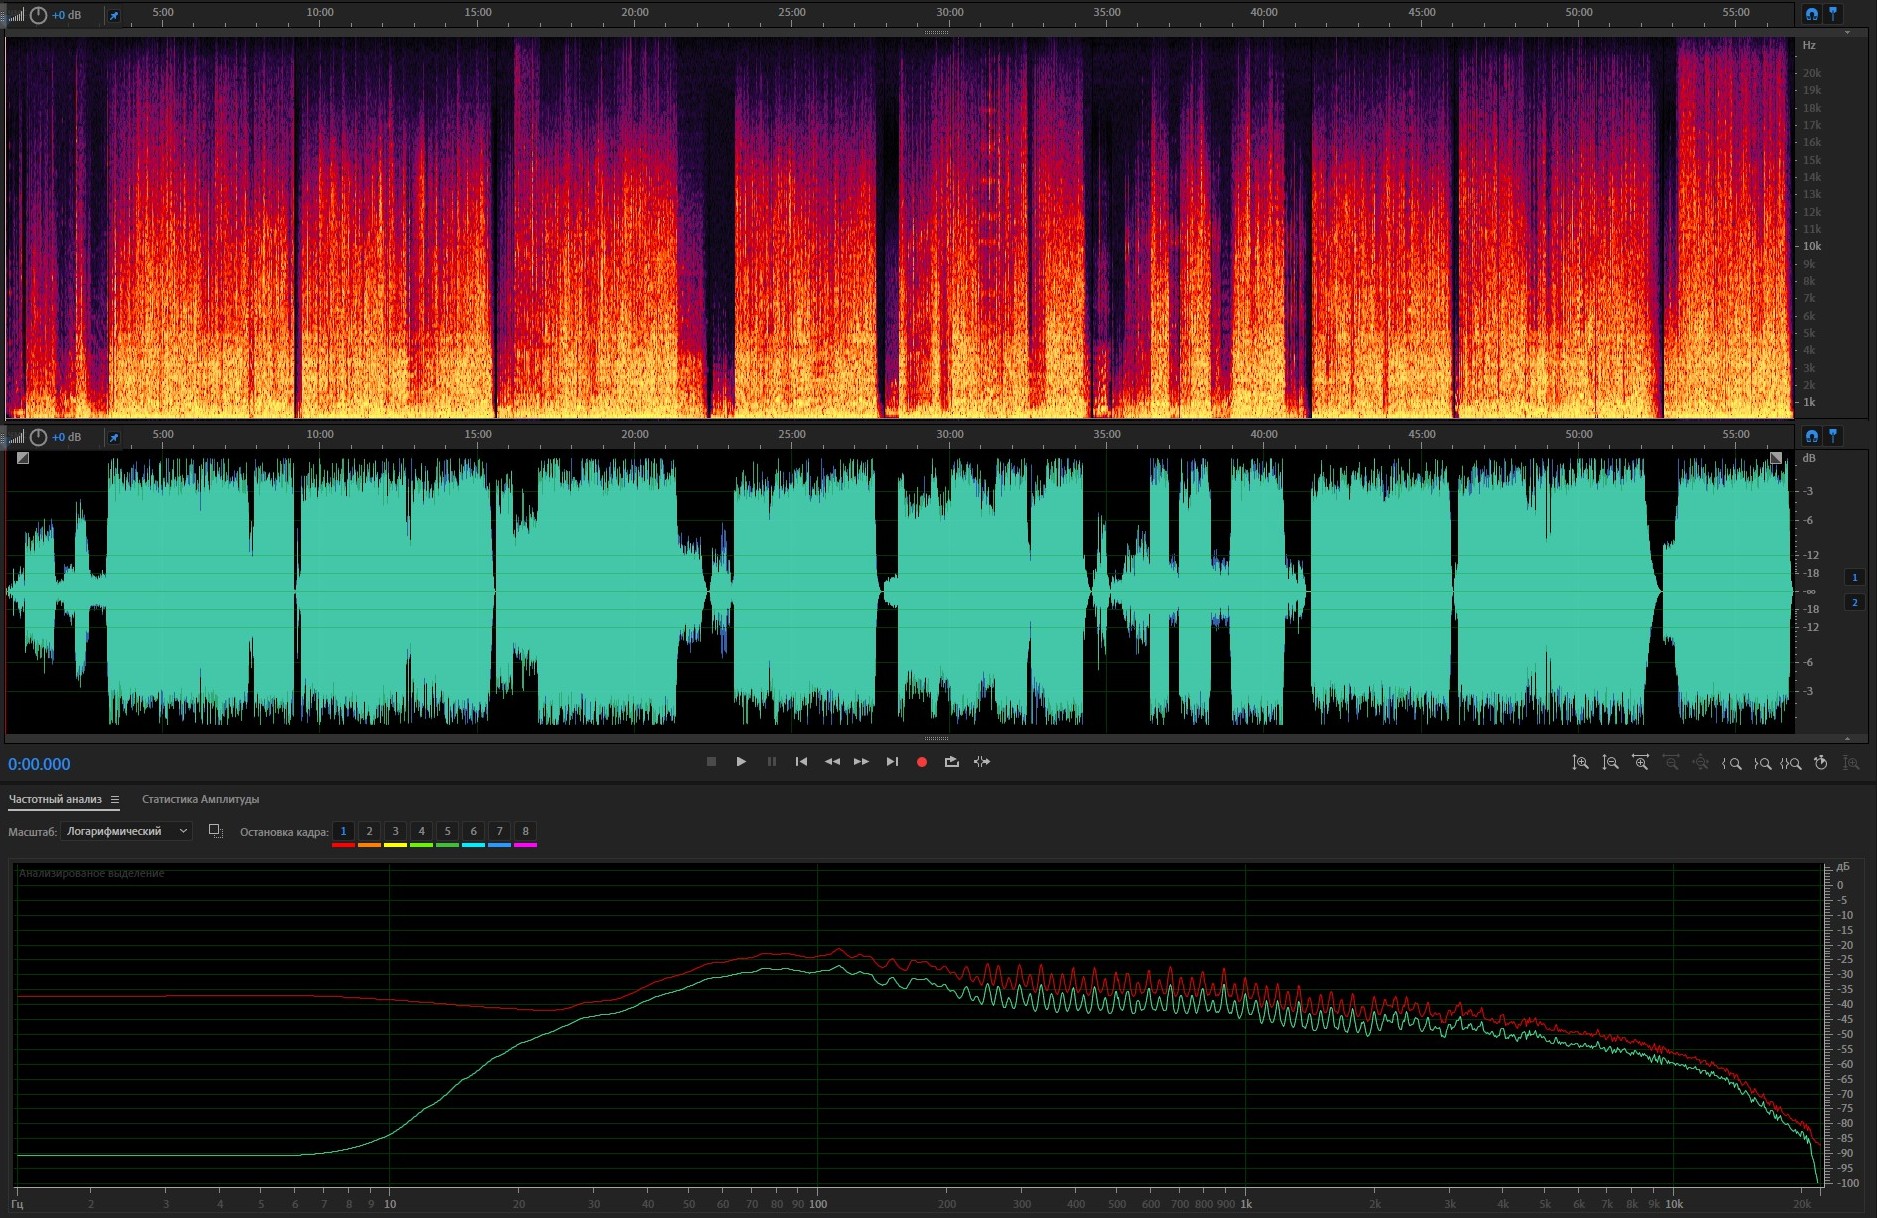Image resolution: width=1877 pixels, height=1218 pixels.
Task: Zoom to selection in-point icon
Action: click(x=1731, y=763)
